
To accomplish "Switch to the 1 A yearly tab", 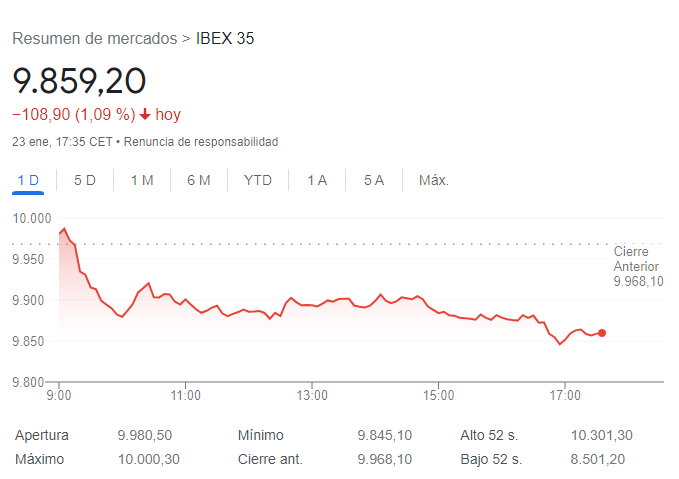I will click(317, 180).
